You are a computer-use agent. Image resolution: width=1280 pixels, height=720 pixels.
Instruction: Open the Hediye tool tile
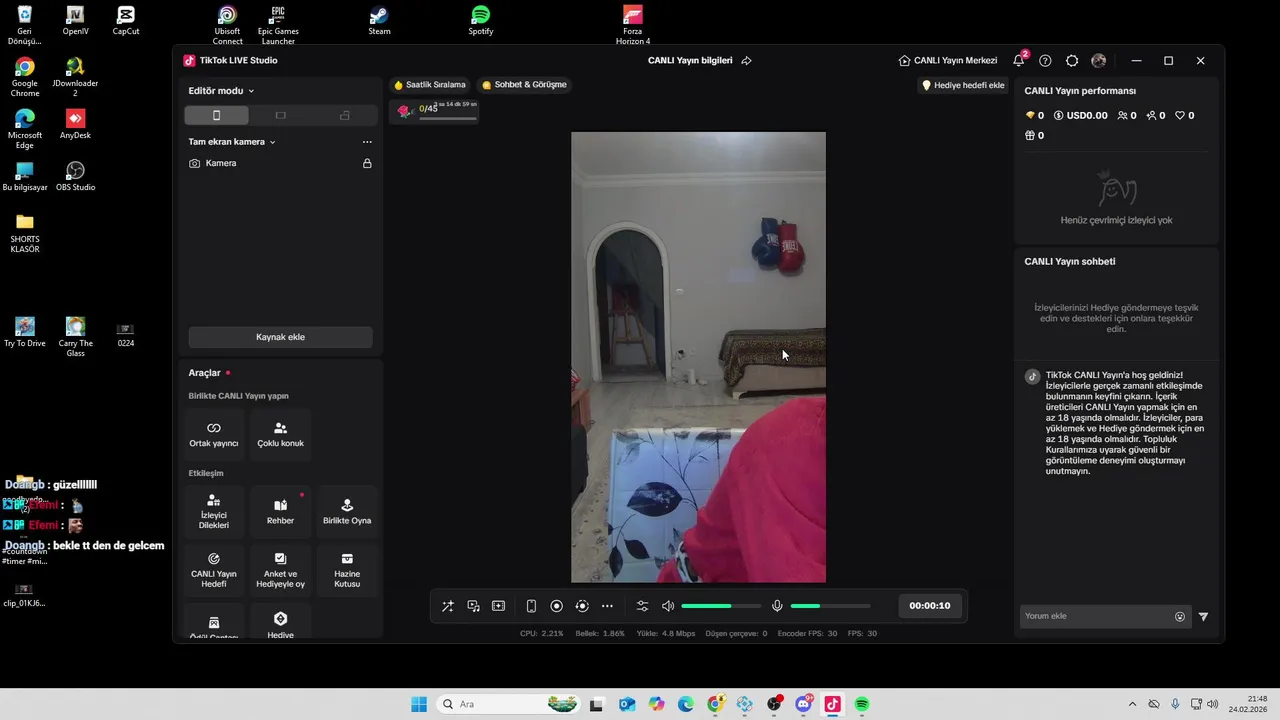(x=280, y=622)
